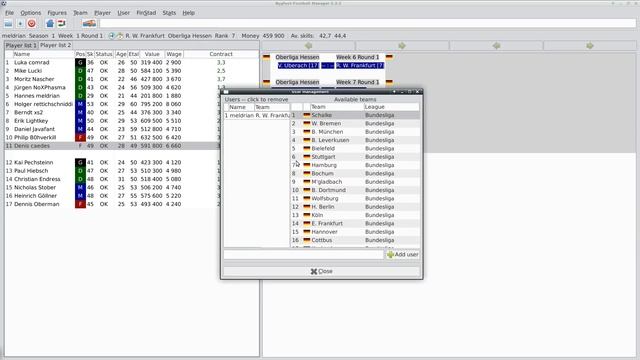This screenshot has width=640, height=360.
Task: Click the blue M position badge of Erik Lightkey
Action: point(80,121)
